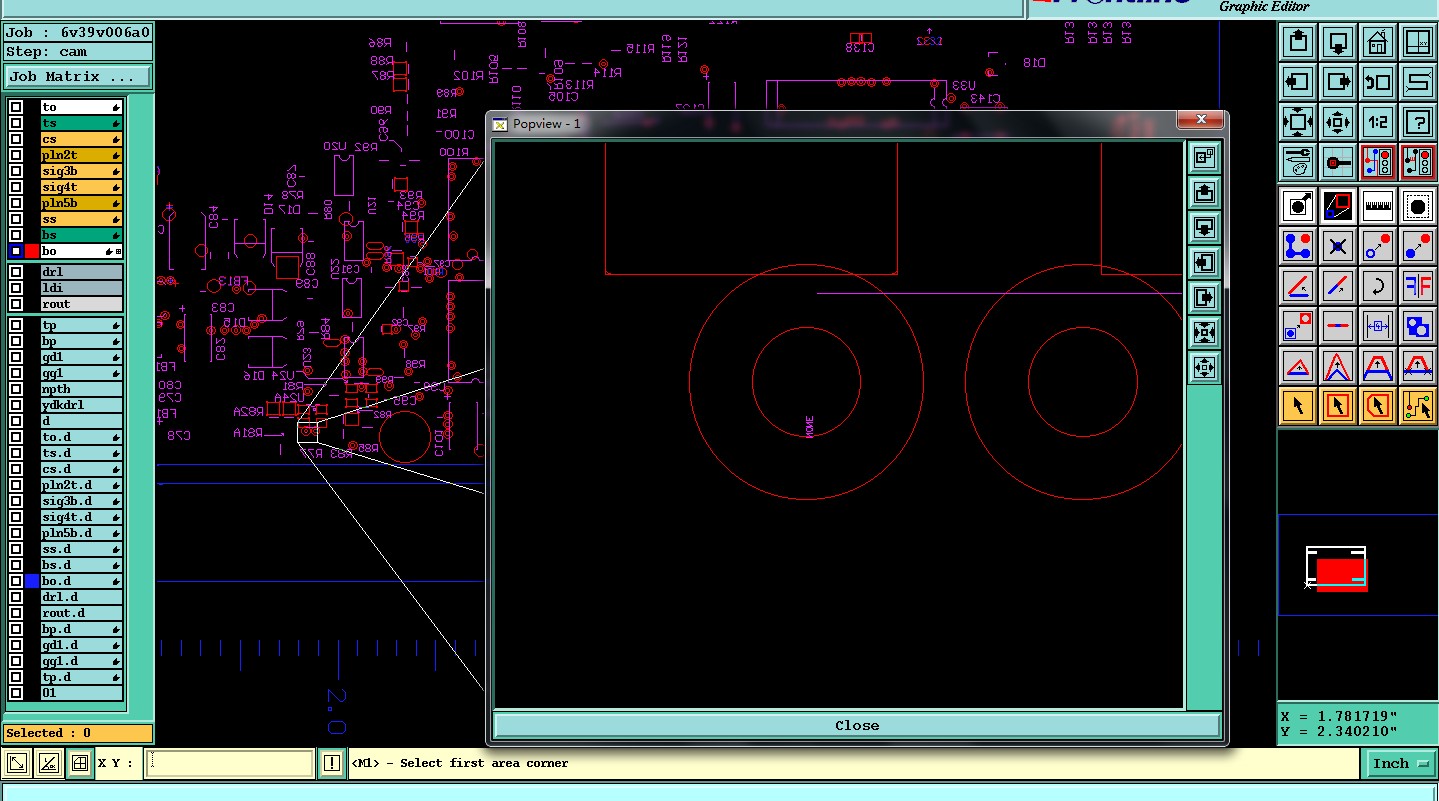Viewport: 1439px width, 801px height.
Task: Select the popview area zoom tool
Action: (1338, 206)
